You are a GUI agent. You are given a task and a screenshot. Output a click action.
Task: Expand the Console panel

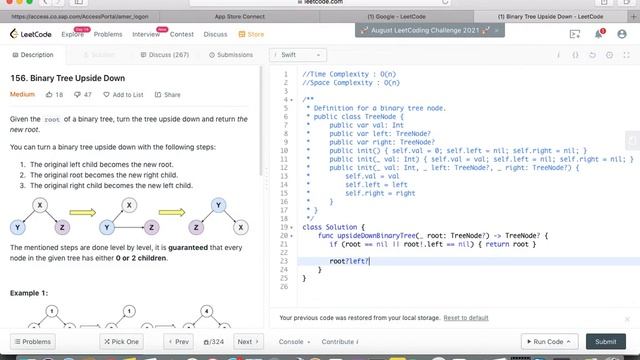(x=294, y=342)
